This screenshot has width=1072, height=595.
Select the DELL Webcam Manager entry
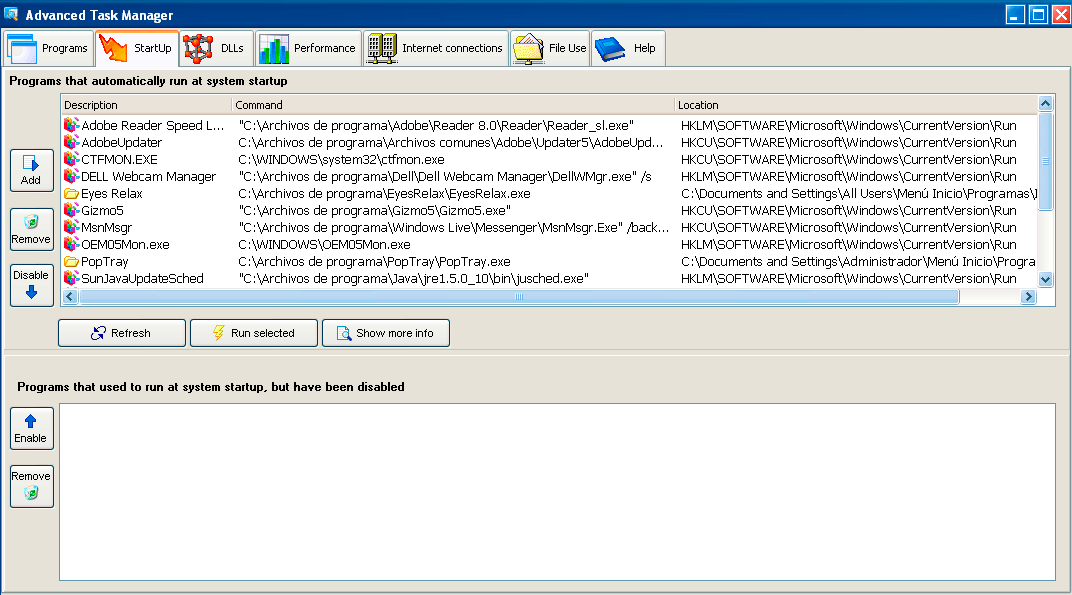[148, 176]
